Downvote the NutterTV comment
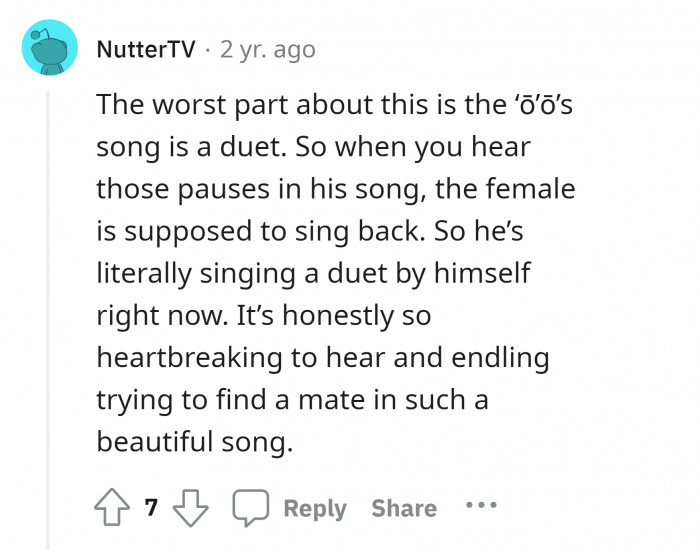Image resolution: width=700 pixels, height=555 pixels. coord(188,508)
